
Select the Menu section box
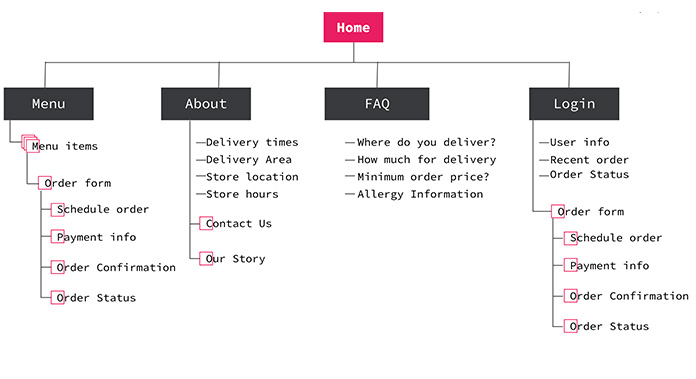click(x=49, y=104)
